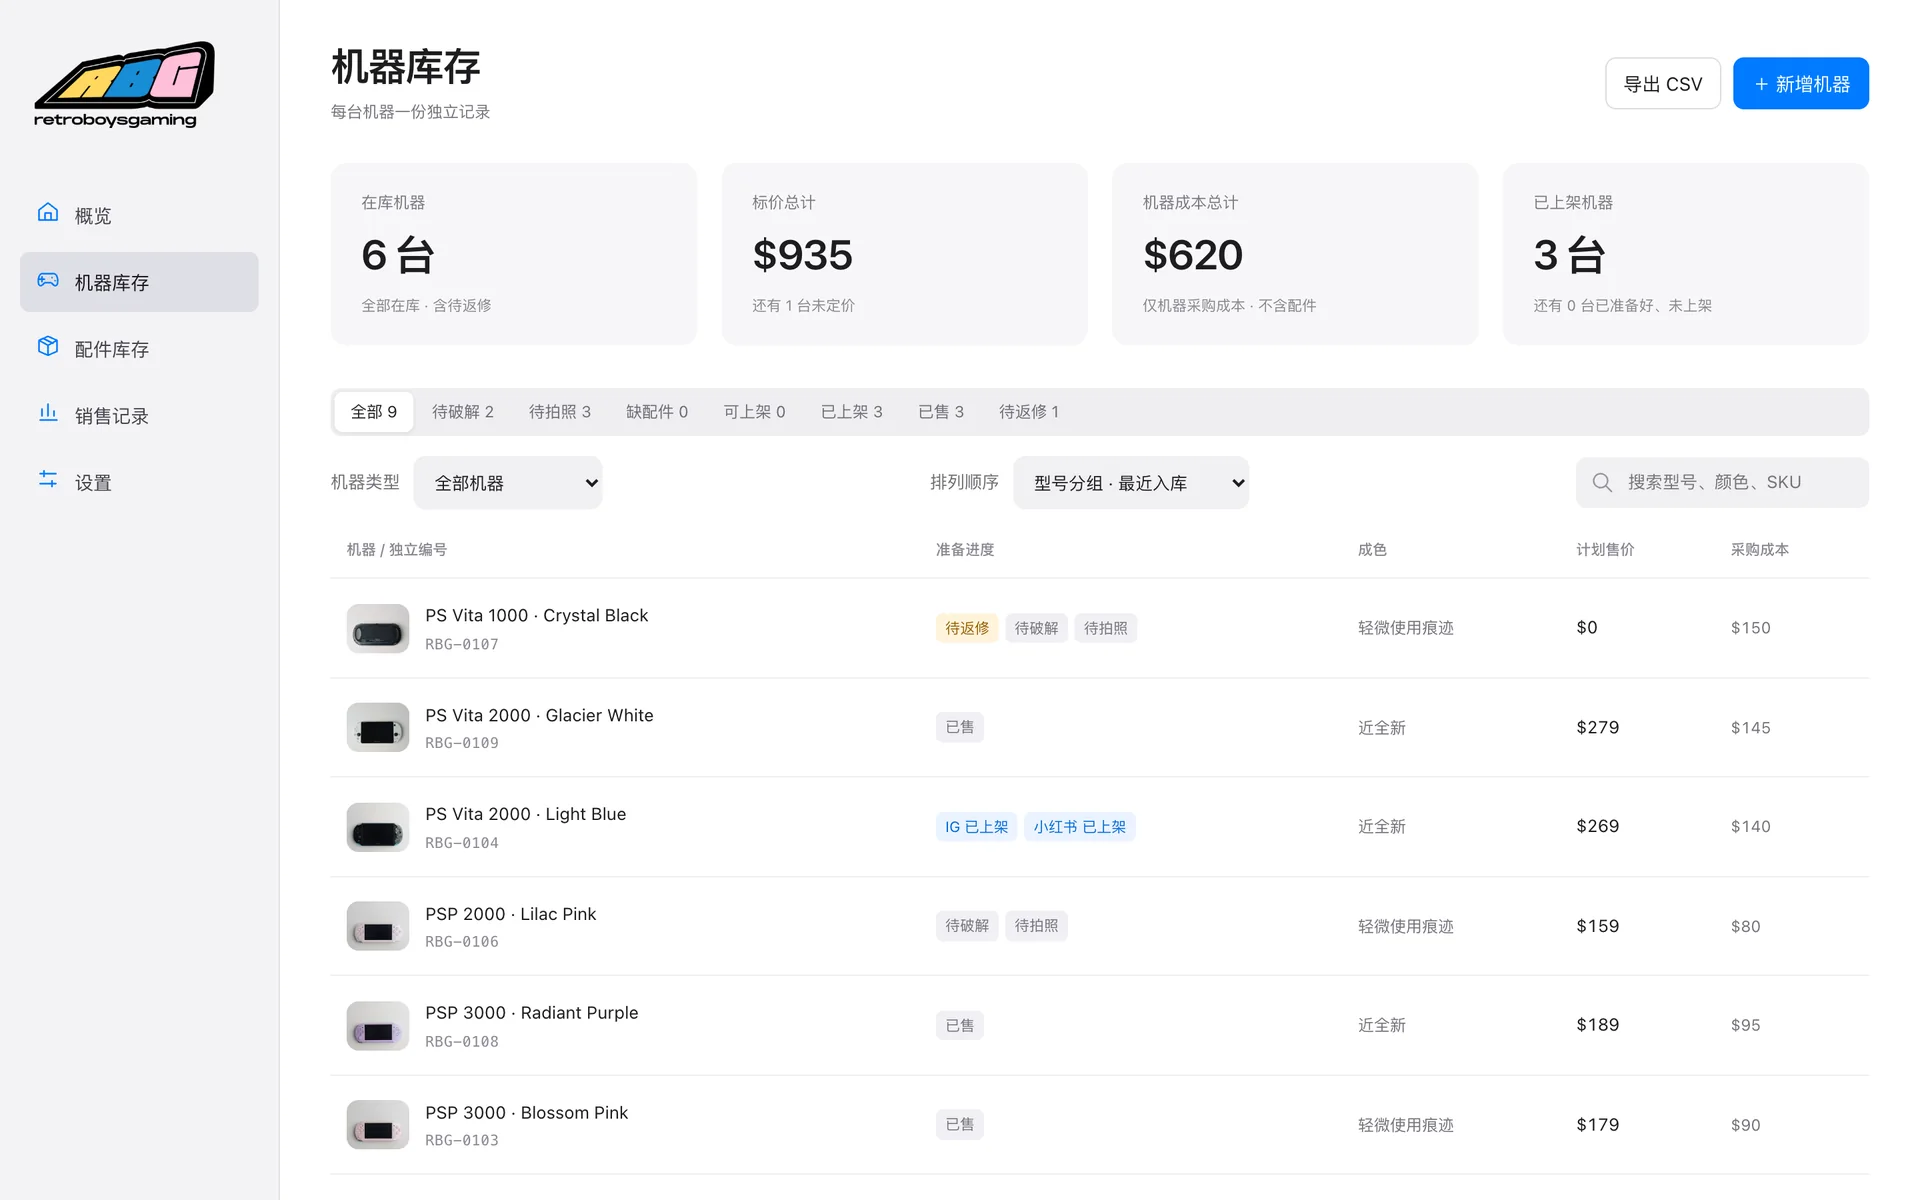
Task: Switch to the 待拍照 3 tab
Action: click(x=560, y=412)
